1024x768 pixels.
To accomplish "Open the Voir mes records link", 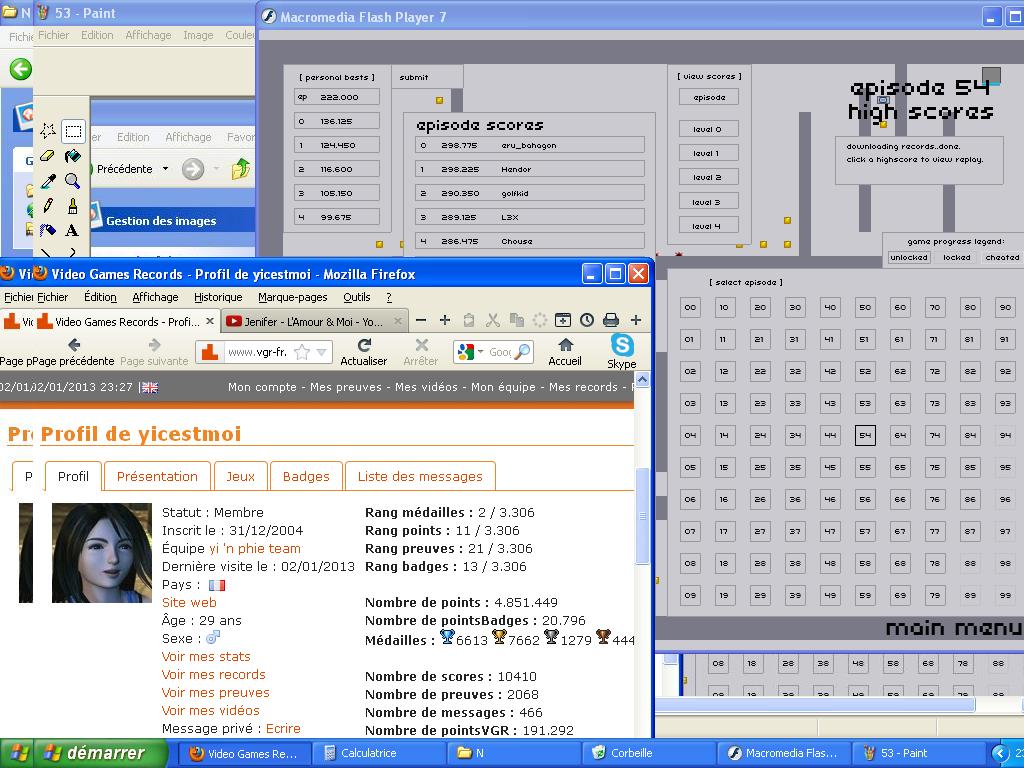I will pos(214,674).
